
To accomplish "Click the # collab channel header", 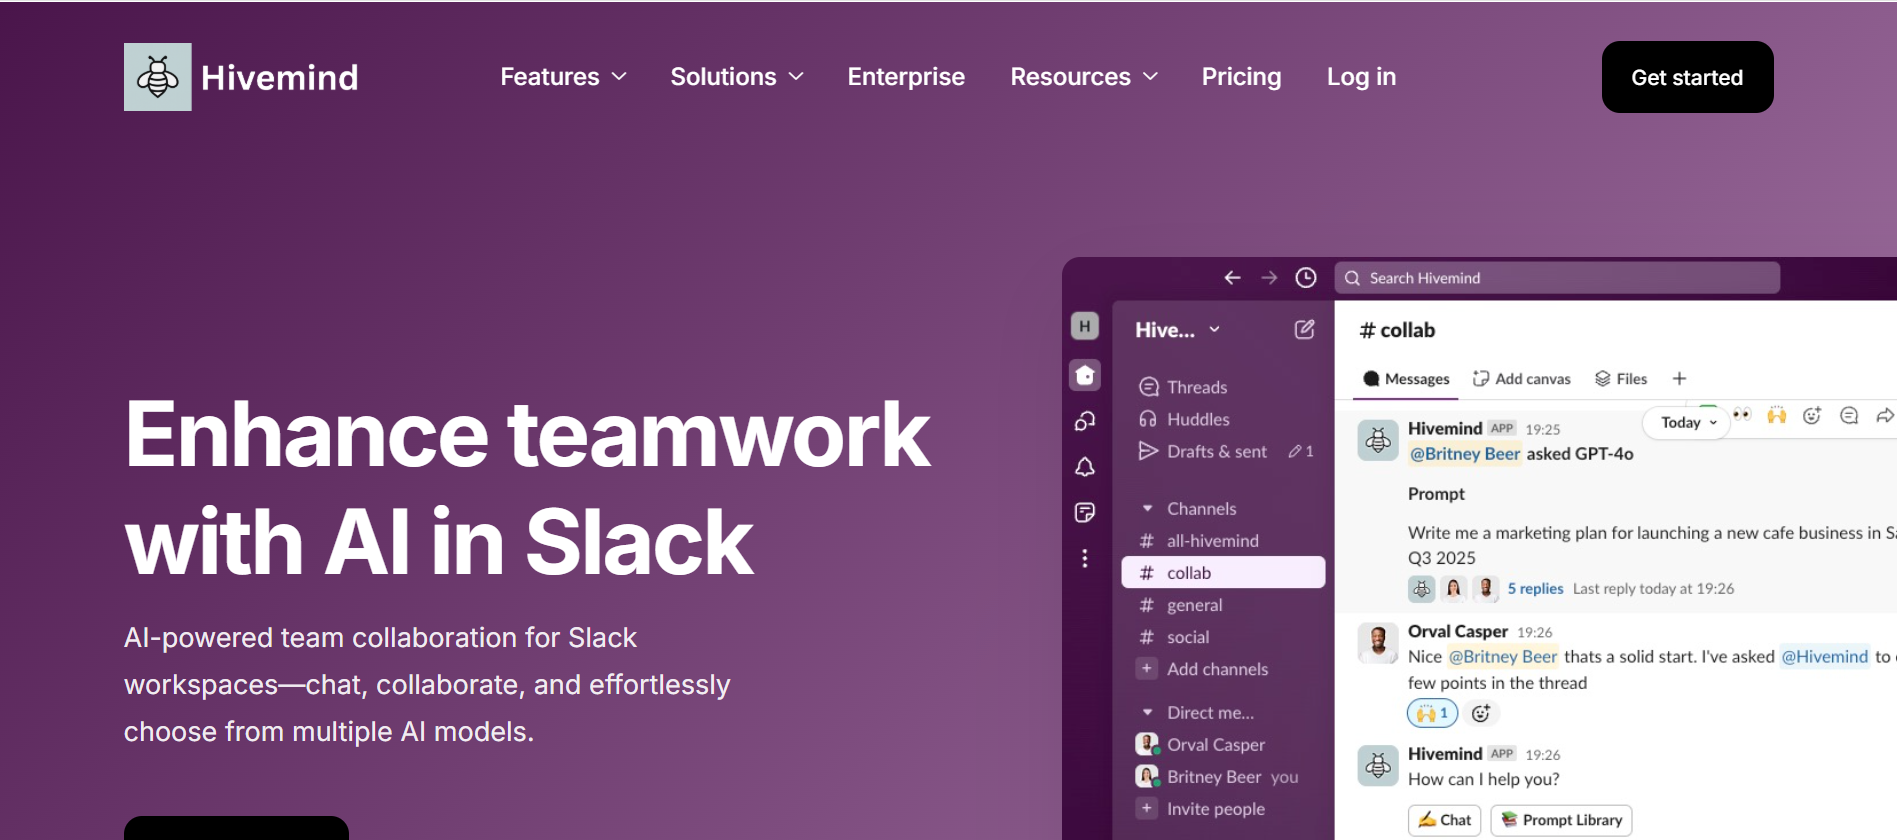I will [x=1397, y=330].
